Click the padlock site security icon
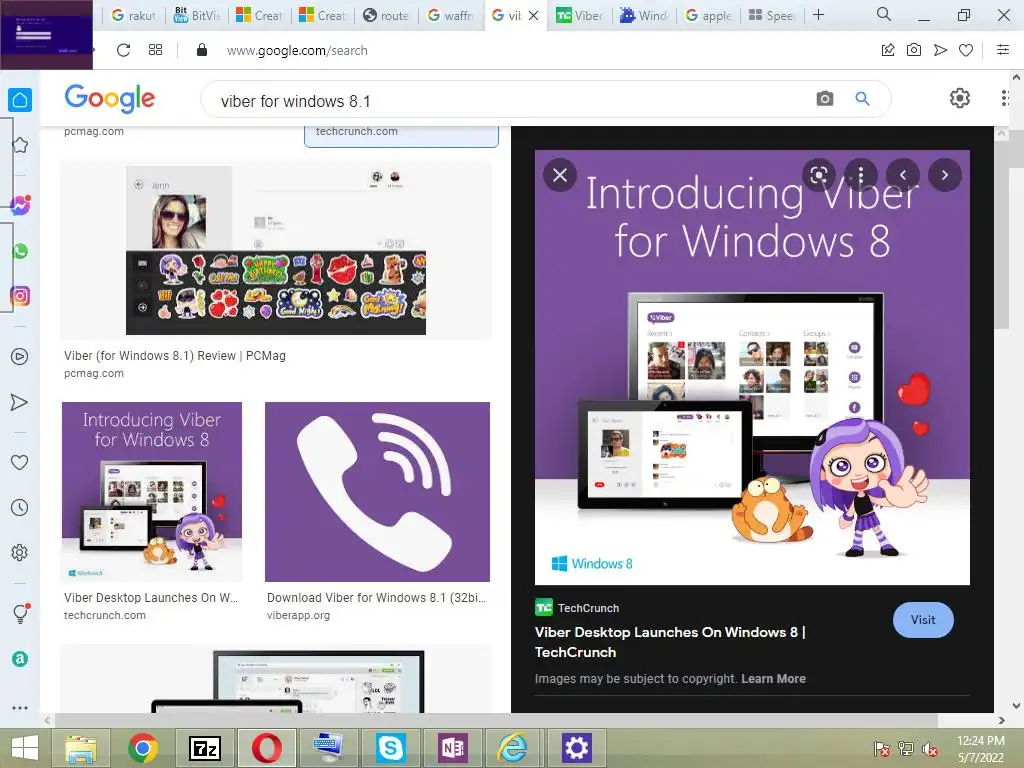 [x=202, y=50]
